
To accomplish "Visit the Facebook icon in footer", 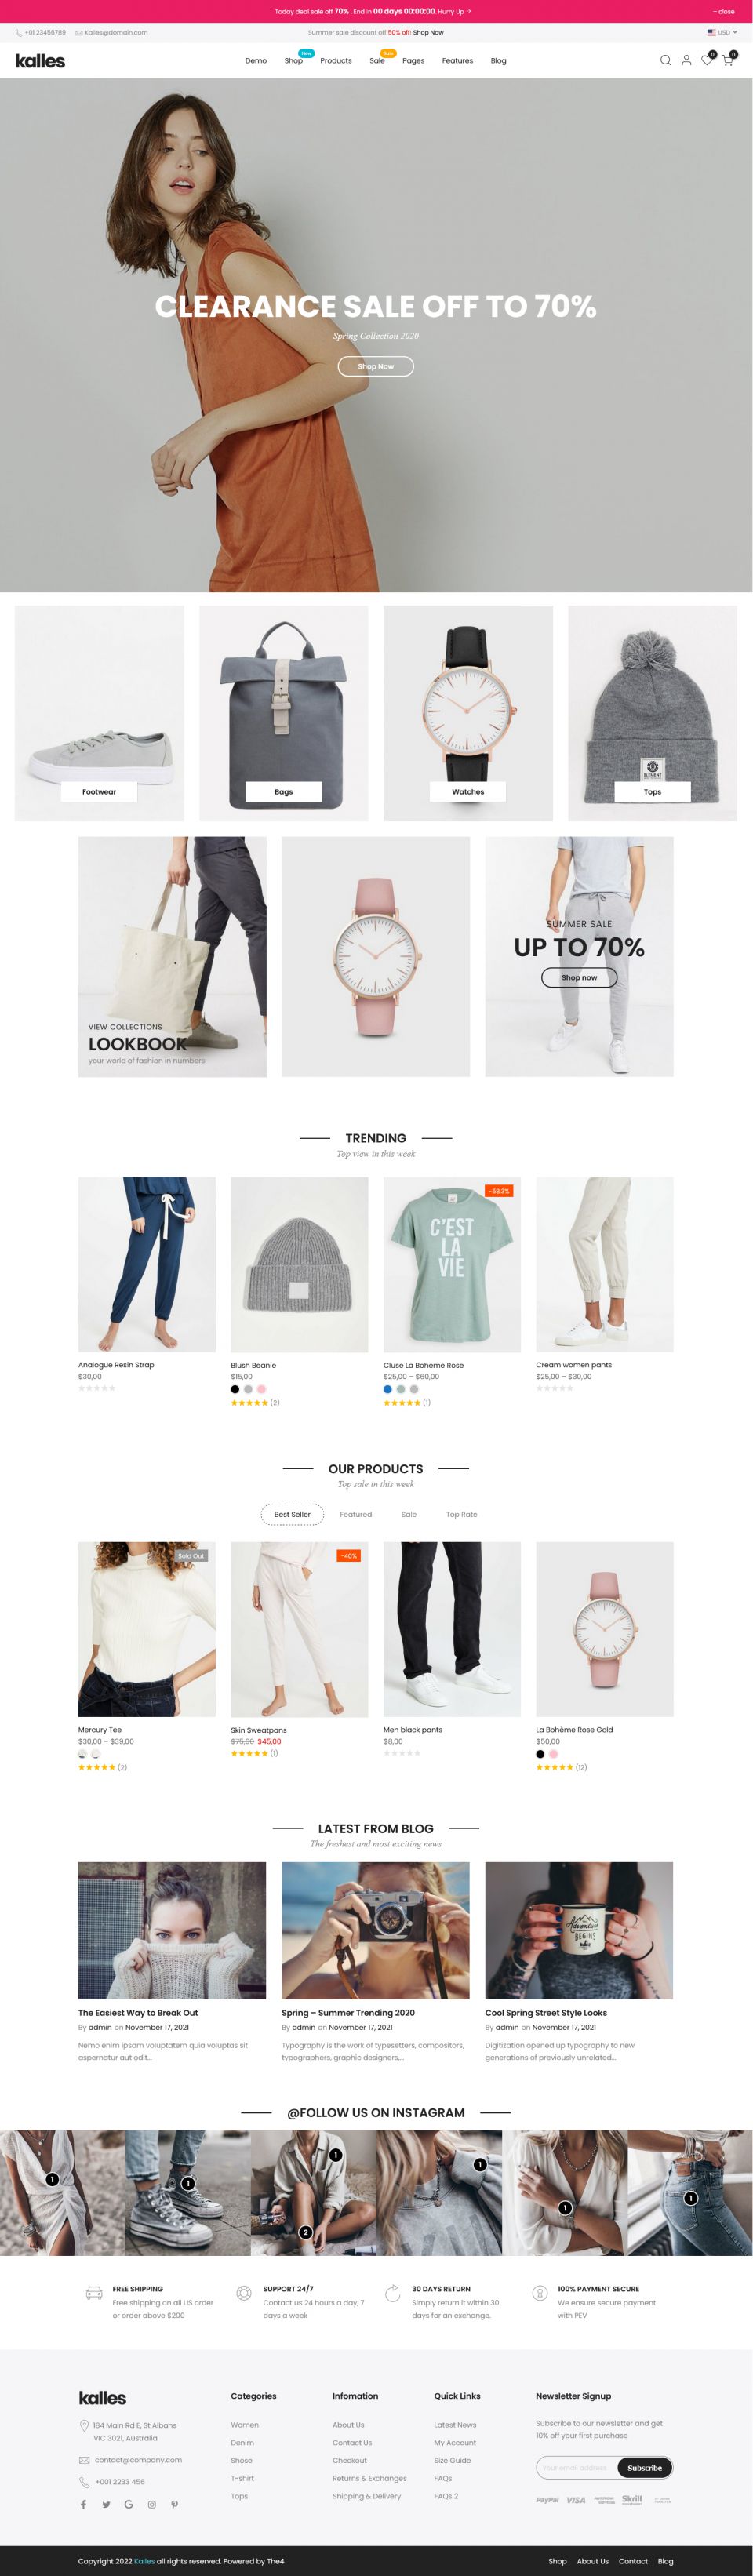I will 83,2504.
